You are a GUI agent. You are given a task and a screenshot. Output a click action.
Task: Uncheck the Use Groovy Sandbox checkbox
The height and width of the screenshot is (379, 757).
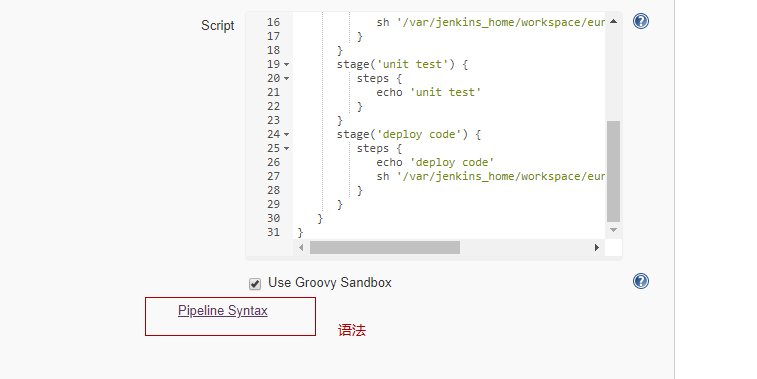[255, 284]
